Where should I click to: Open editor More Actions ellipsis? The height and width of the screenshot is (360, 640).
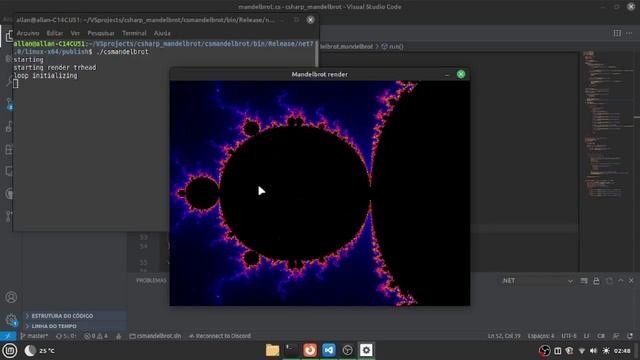click(x=629, y=33)
